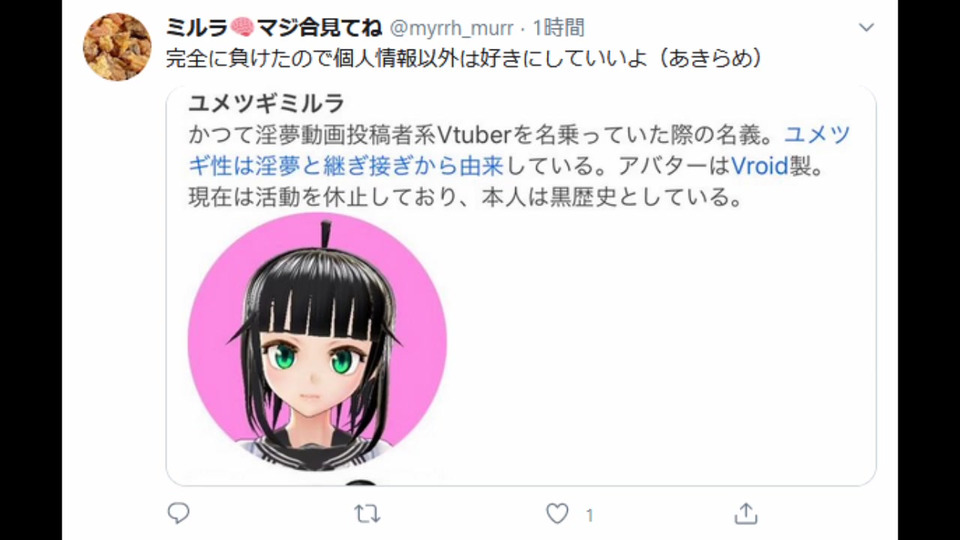Open the ミルラ display name profile

tap(274, 28)
